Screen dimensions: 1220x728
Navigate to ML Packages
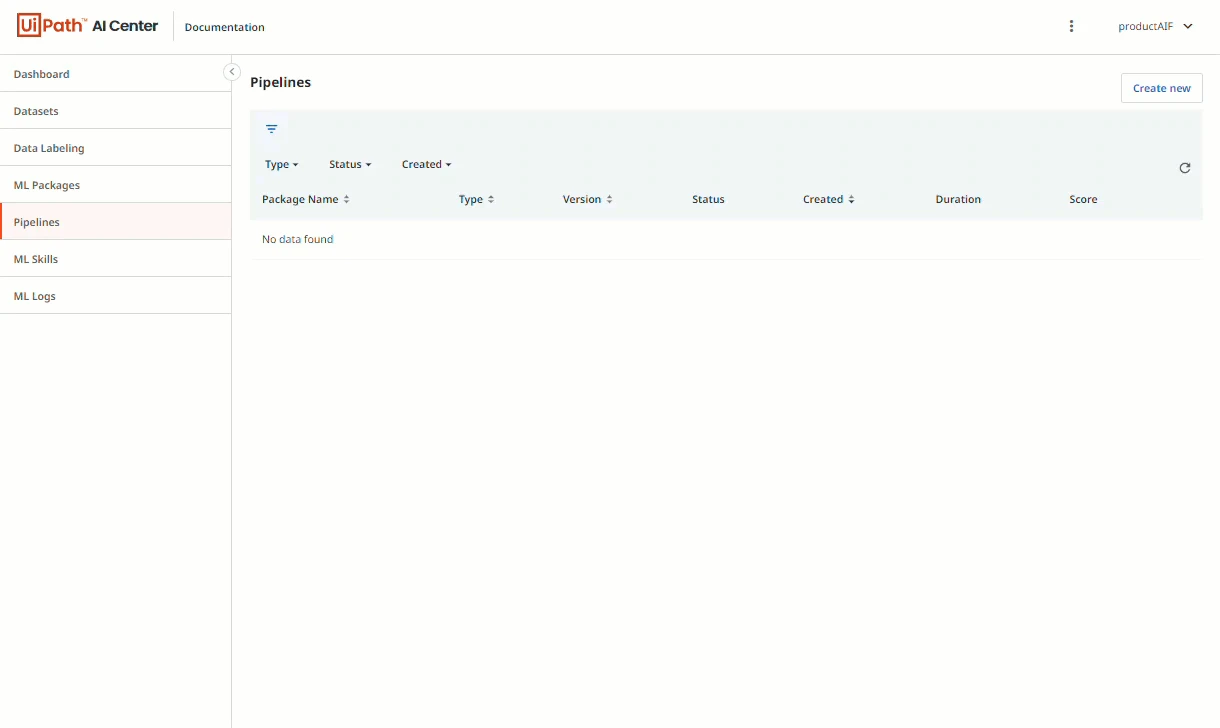click(115, 185)
